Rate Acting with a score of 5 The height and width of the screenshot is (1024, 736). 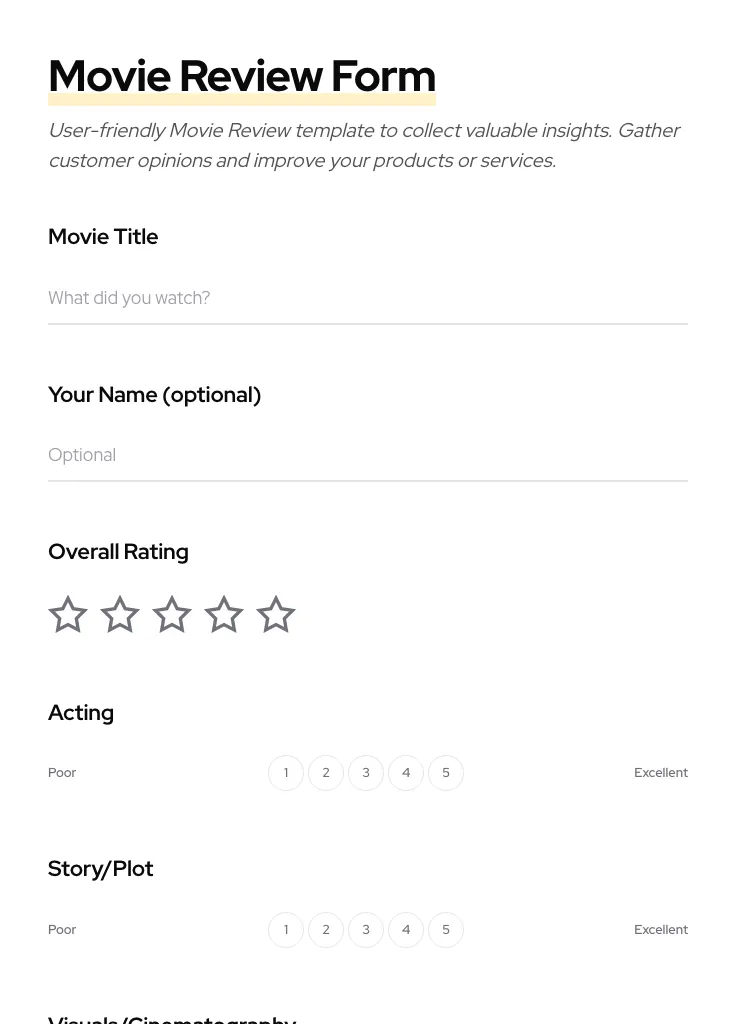pyautogui.click(x=446, y=772)
